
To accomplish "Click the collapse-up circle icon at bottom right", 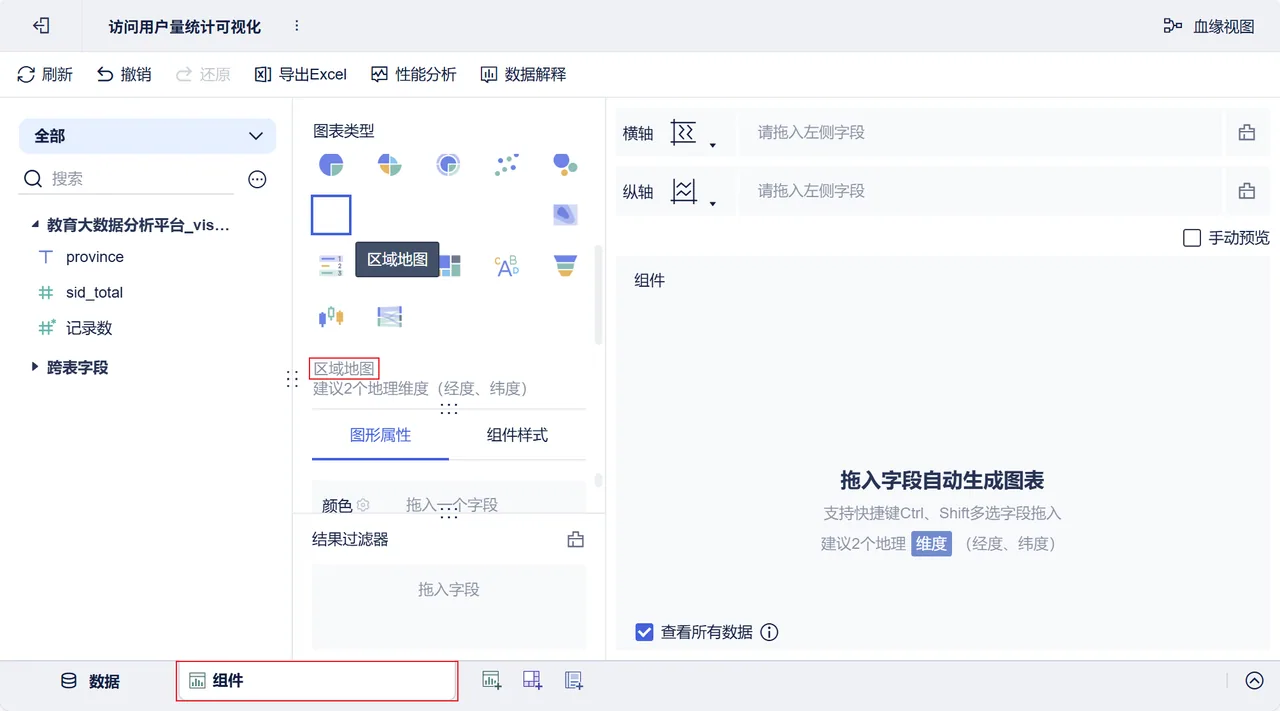I will pyautogui.click(x=1255, y=680).
